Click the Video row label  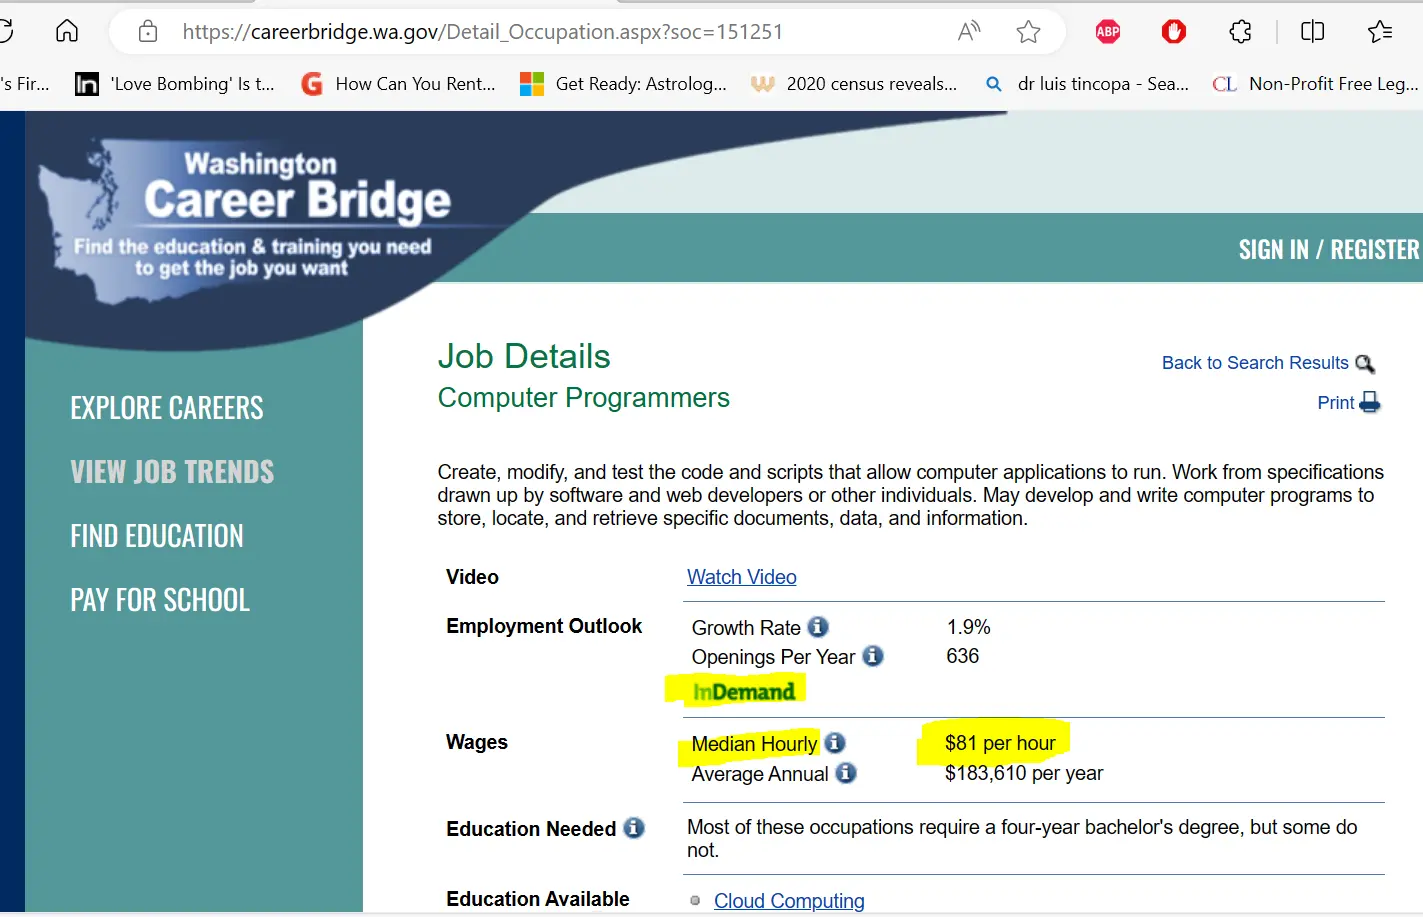pos(472,577)
